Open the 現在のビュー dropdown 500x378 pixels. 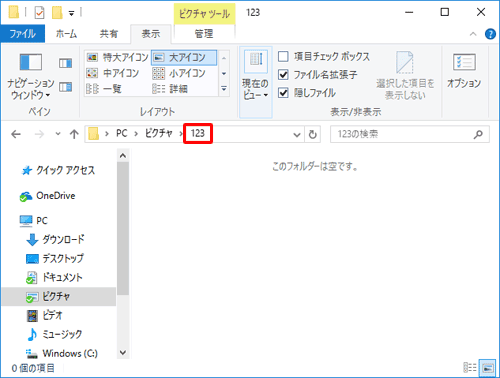point(256,82)
